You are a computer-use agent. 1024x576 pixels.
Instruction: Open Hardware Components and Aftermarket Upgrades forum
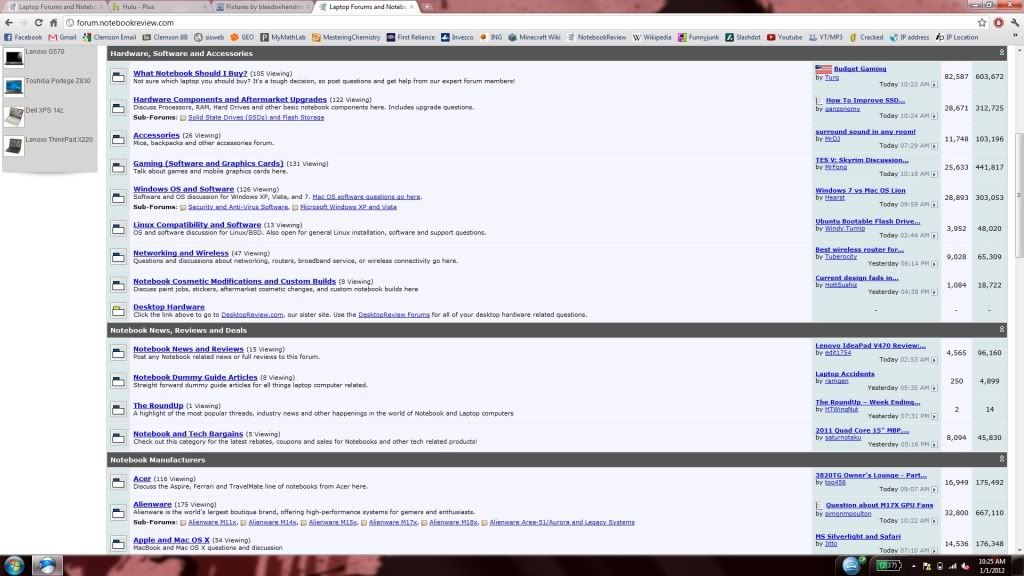230,99
